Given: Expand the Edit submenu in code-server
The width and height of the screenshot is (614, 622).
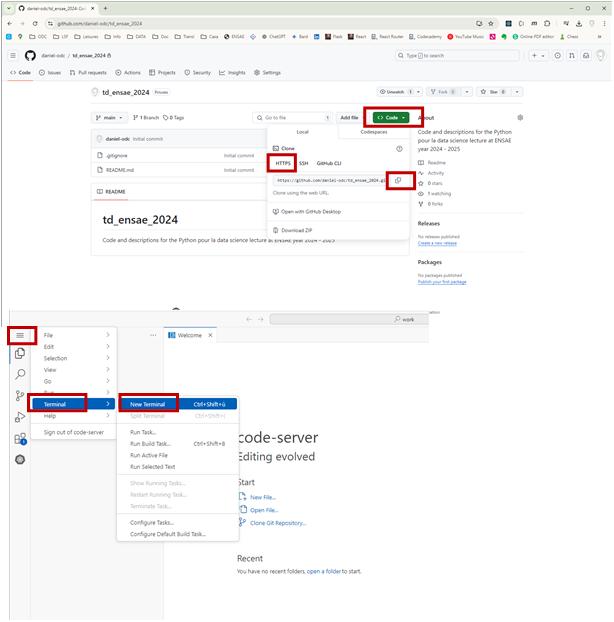Looking at the screenshot, I should [x=74, y=347].
